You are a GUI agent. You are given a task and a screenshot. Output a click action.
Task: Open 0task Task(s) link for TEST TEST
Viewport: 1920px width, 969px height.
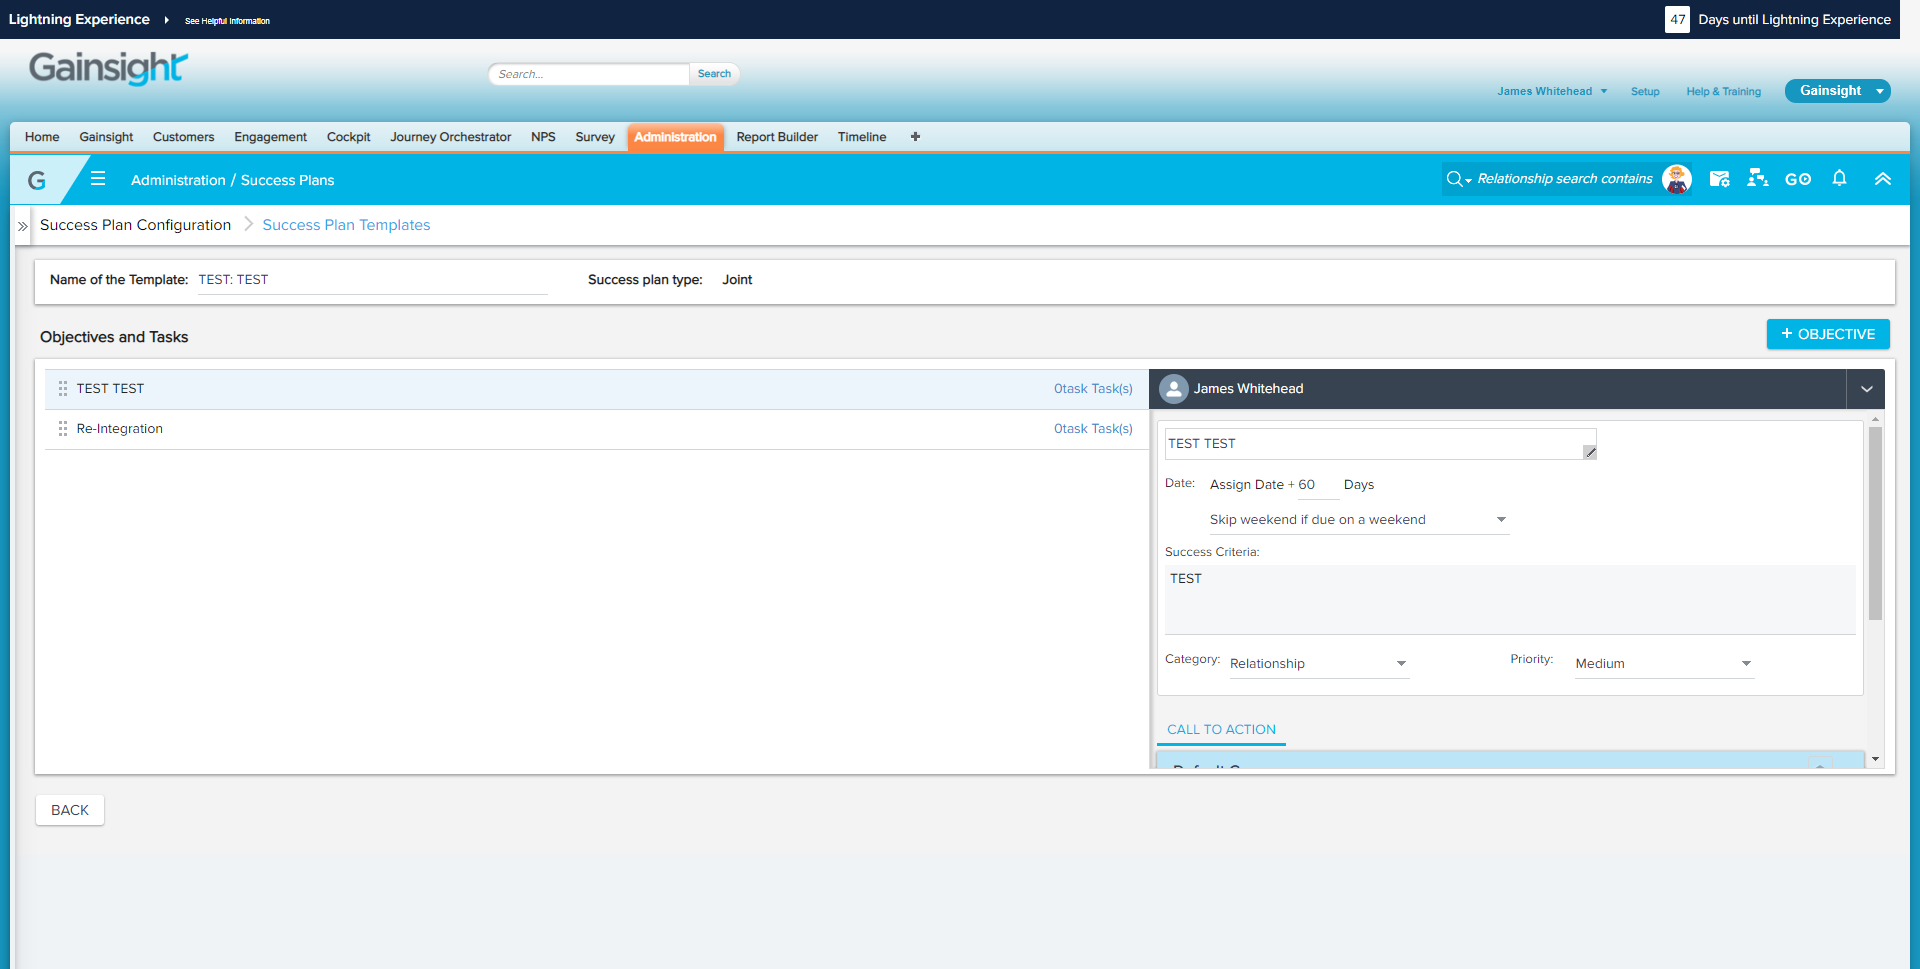1093,389
